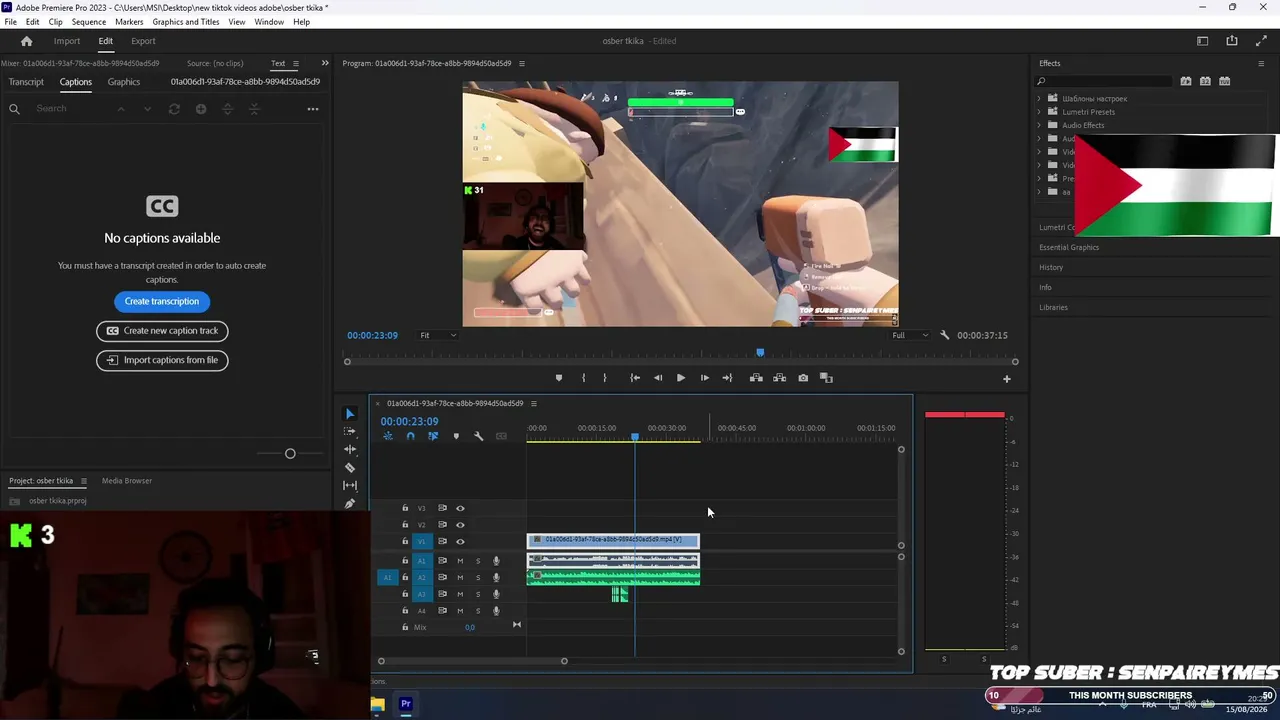Screen dimensions: 1280x720
Task: Open Premiere Pro from Windows taskbar
Action: click(x=406, y=704)
